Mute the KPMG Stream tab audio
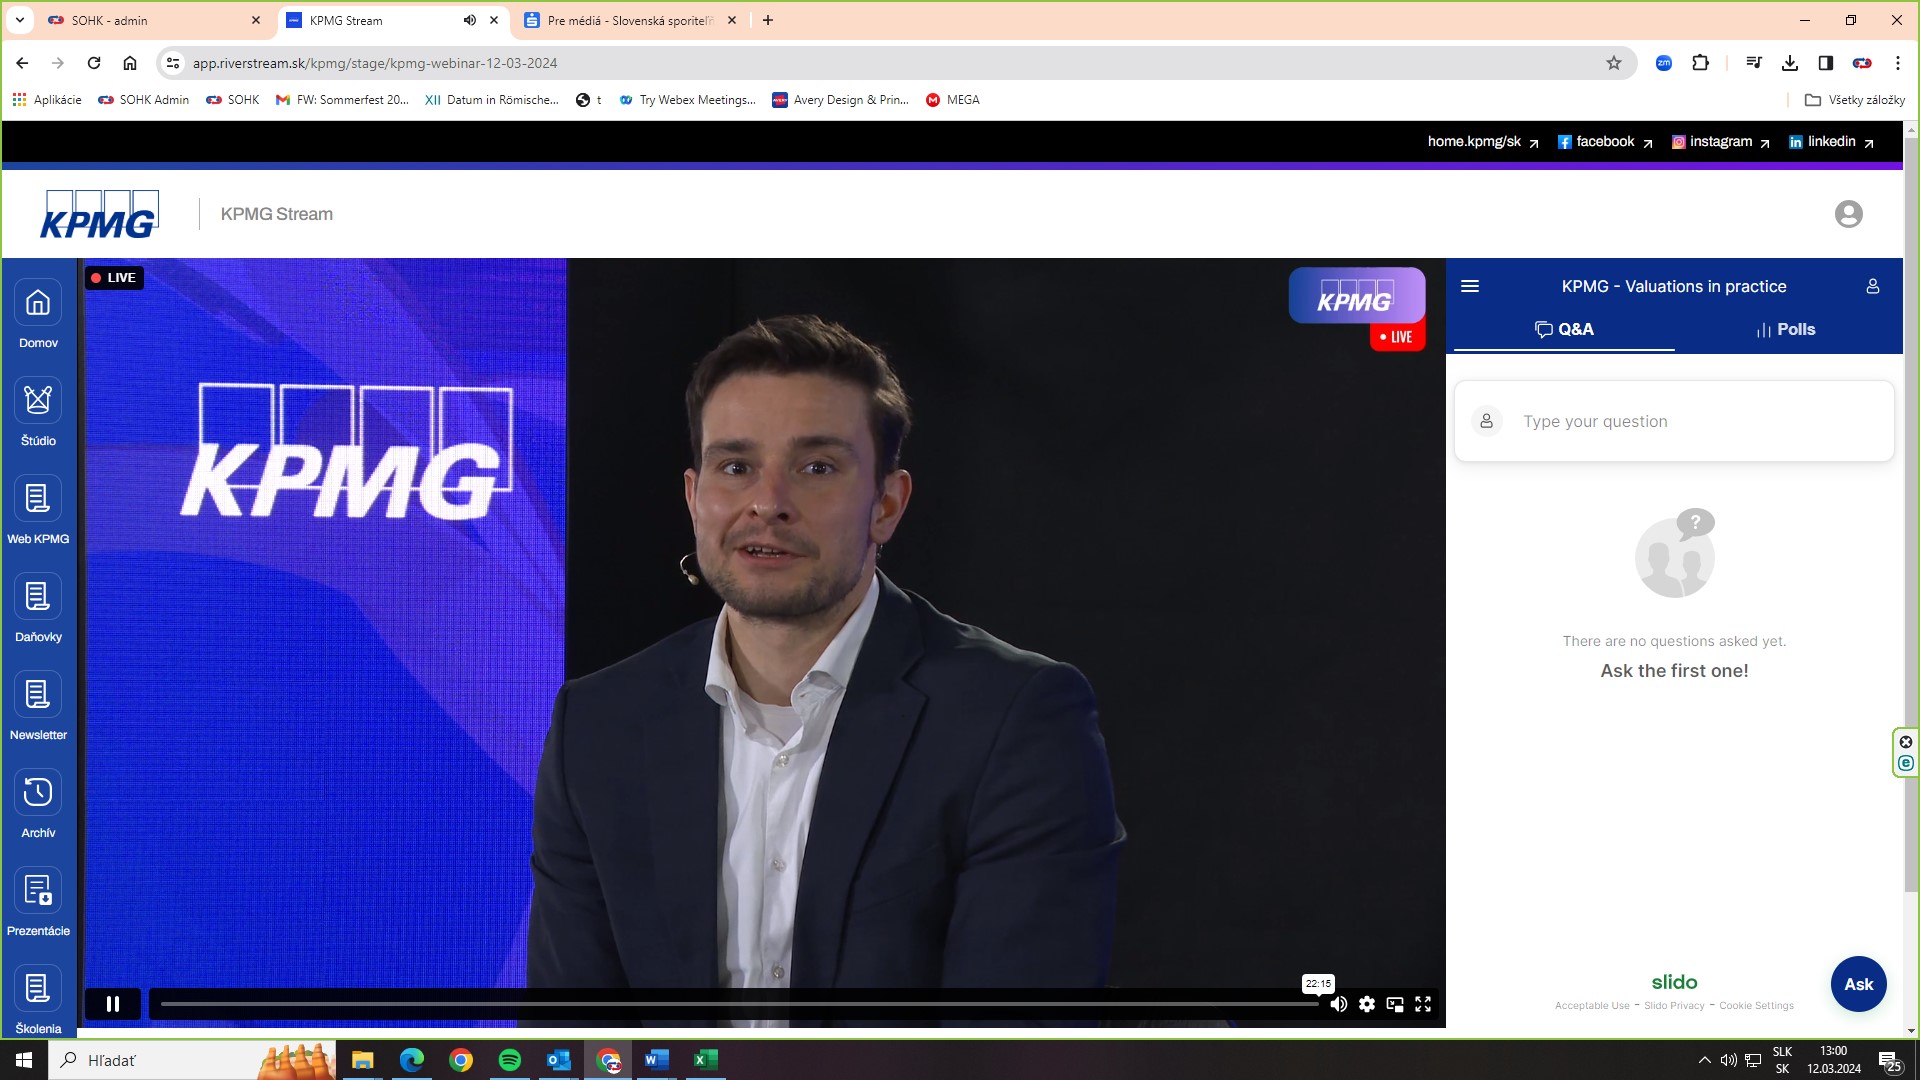This screenshot has width=1920, height=1080. click(x=469, y=20)
